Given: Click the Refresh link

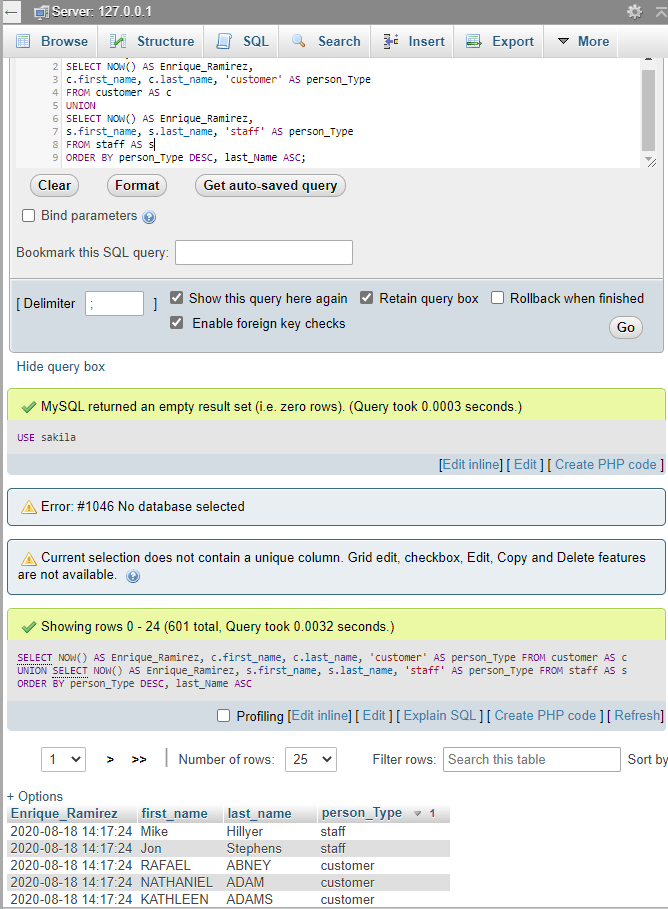Looking at the screenshot, I should (637, 716).
